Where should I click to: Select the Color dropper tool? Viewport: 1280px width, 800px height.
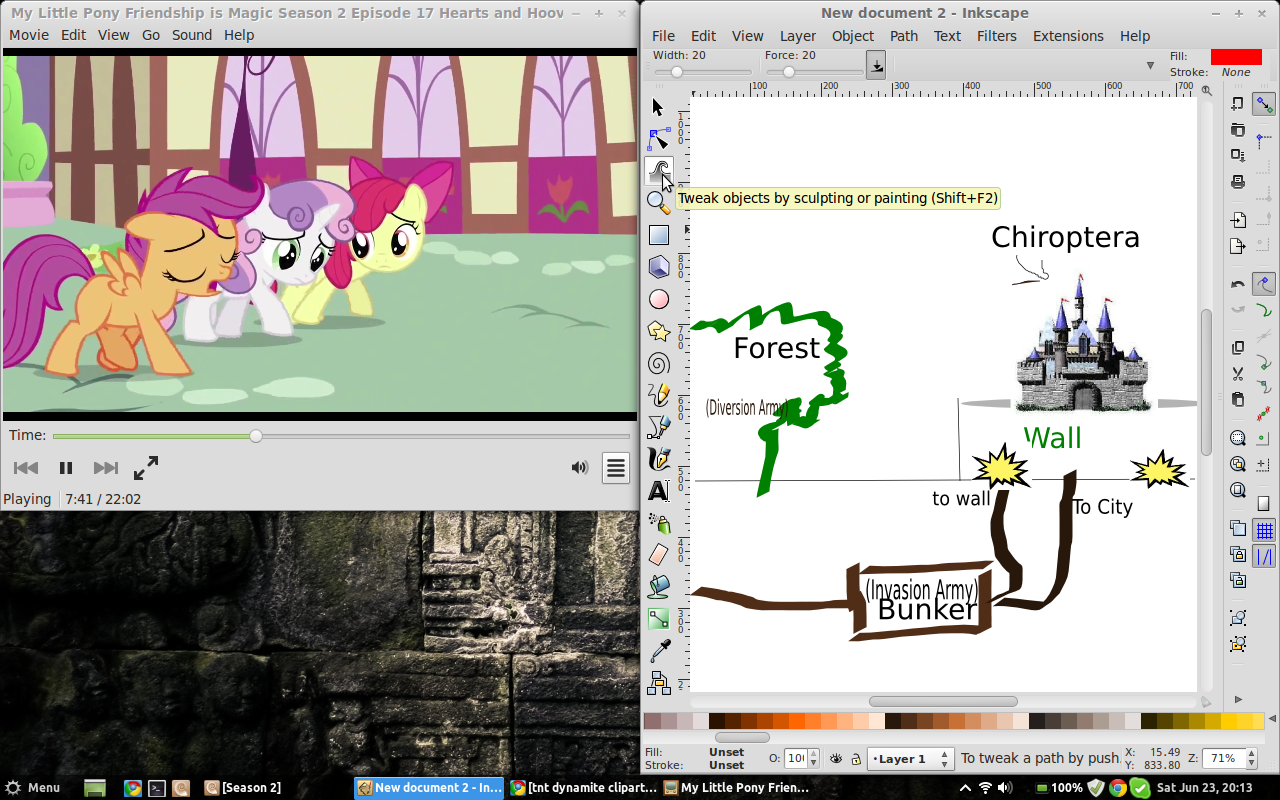pyautogui.click(x=658, y=651)
